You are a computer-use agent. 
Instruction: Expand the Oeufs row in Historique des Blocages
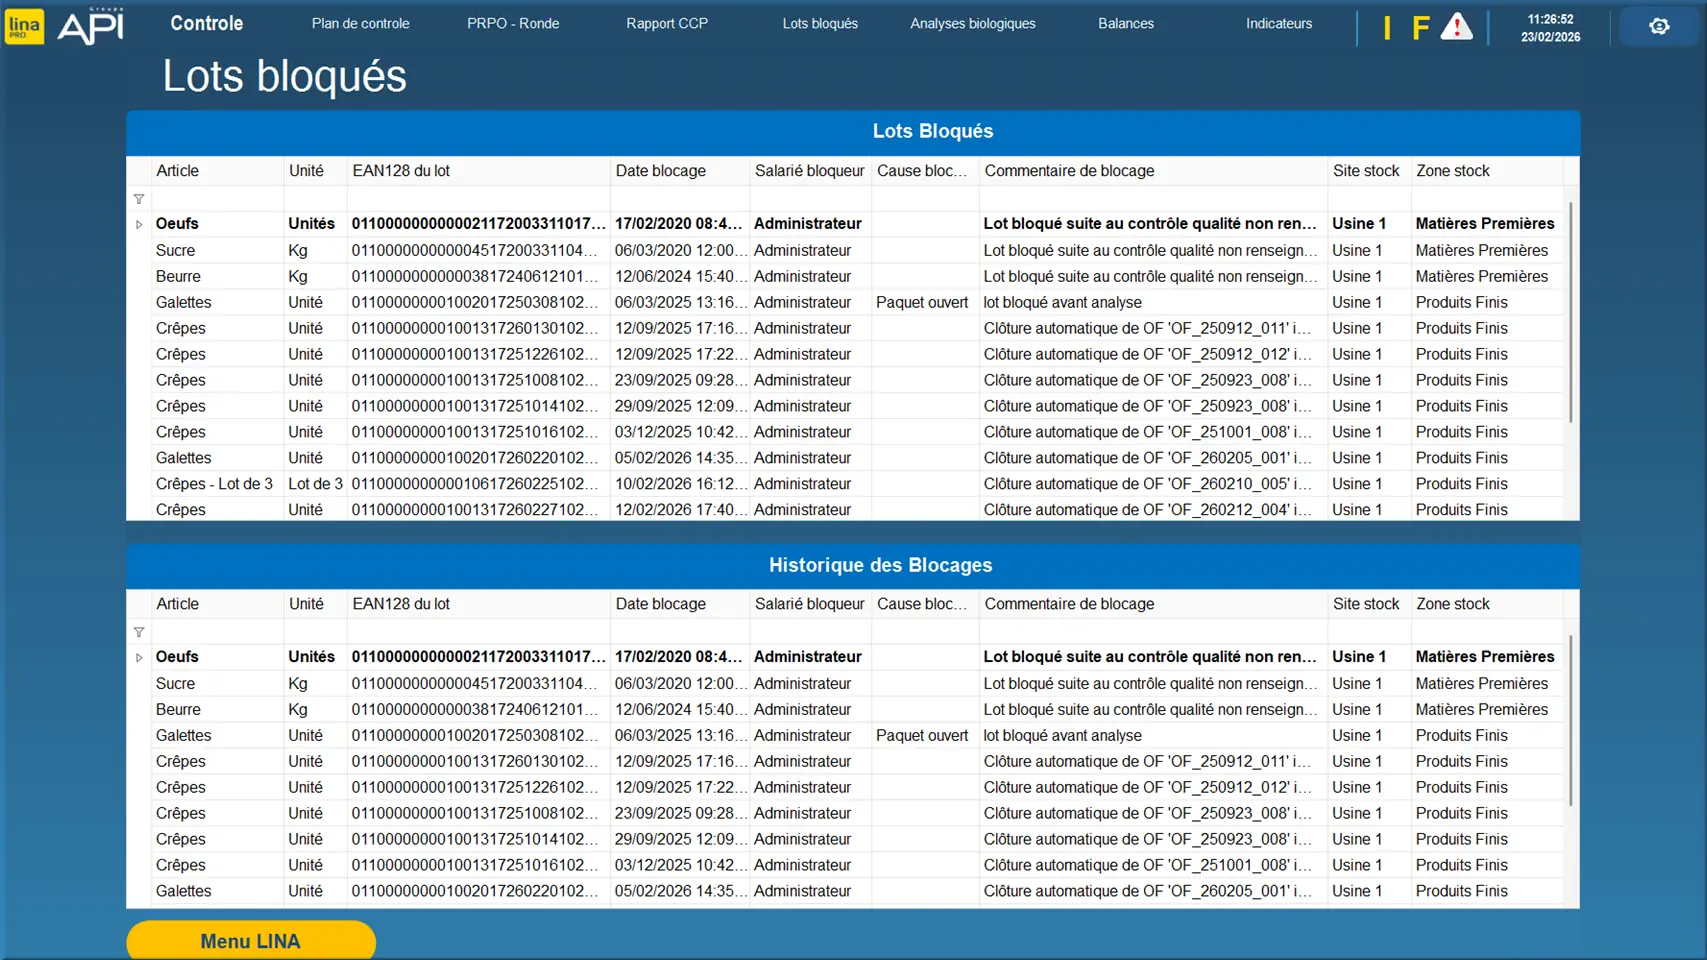[139, 657]
